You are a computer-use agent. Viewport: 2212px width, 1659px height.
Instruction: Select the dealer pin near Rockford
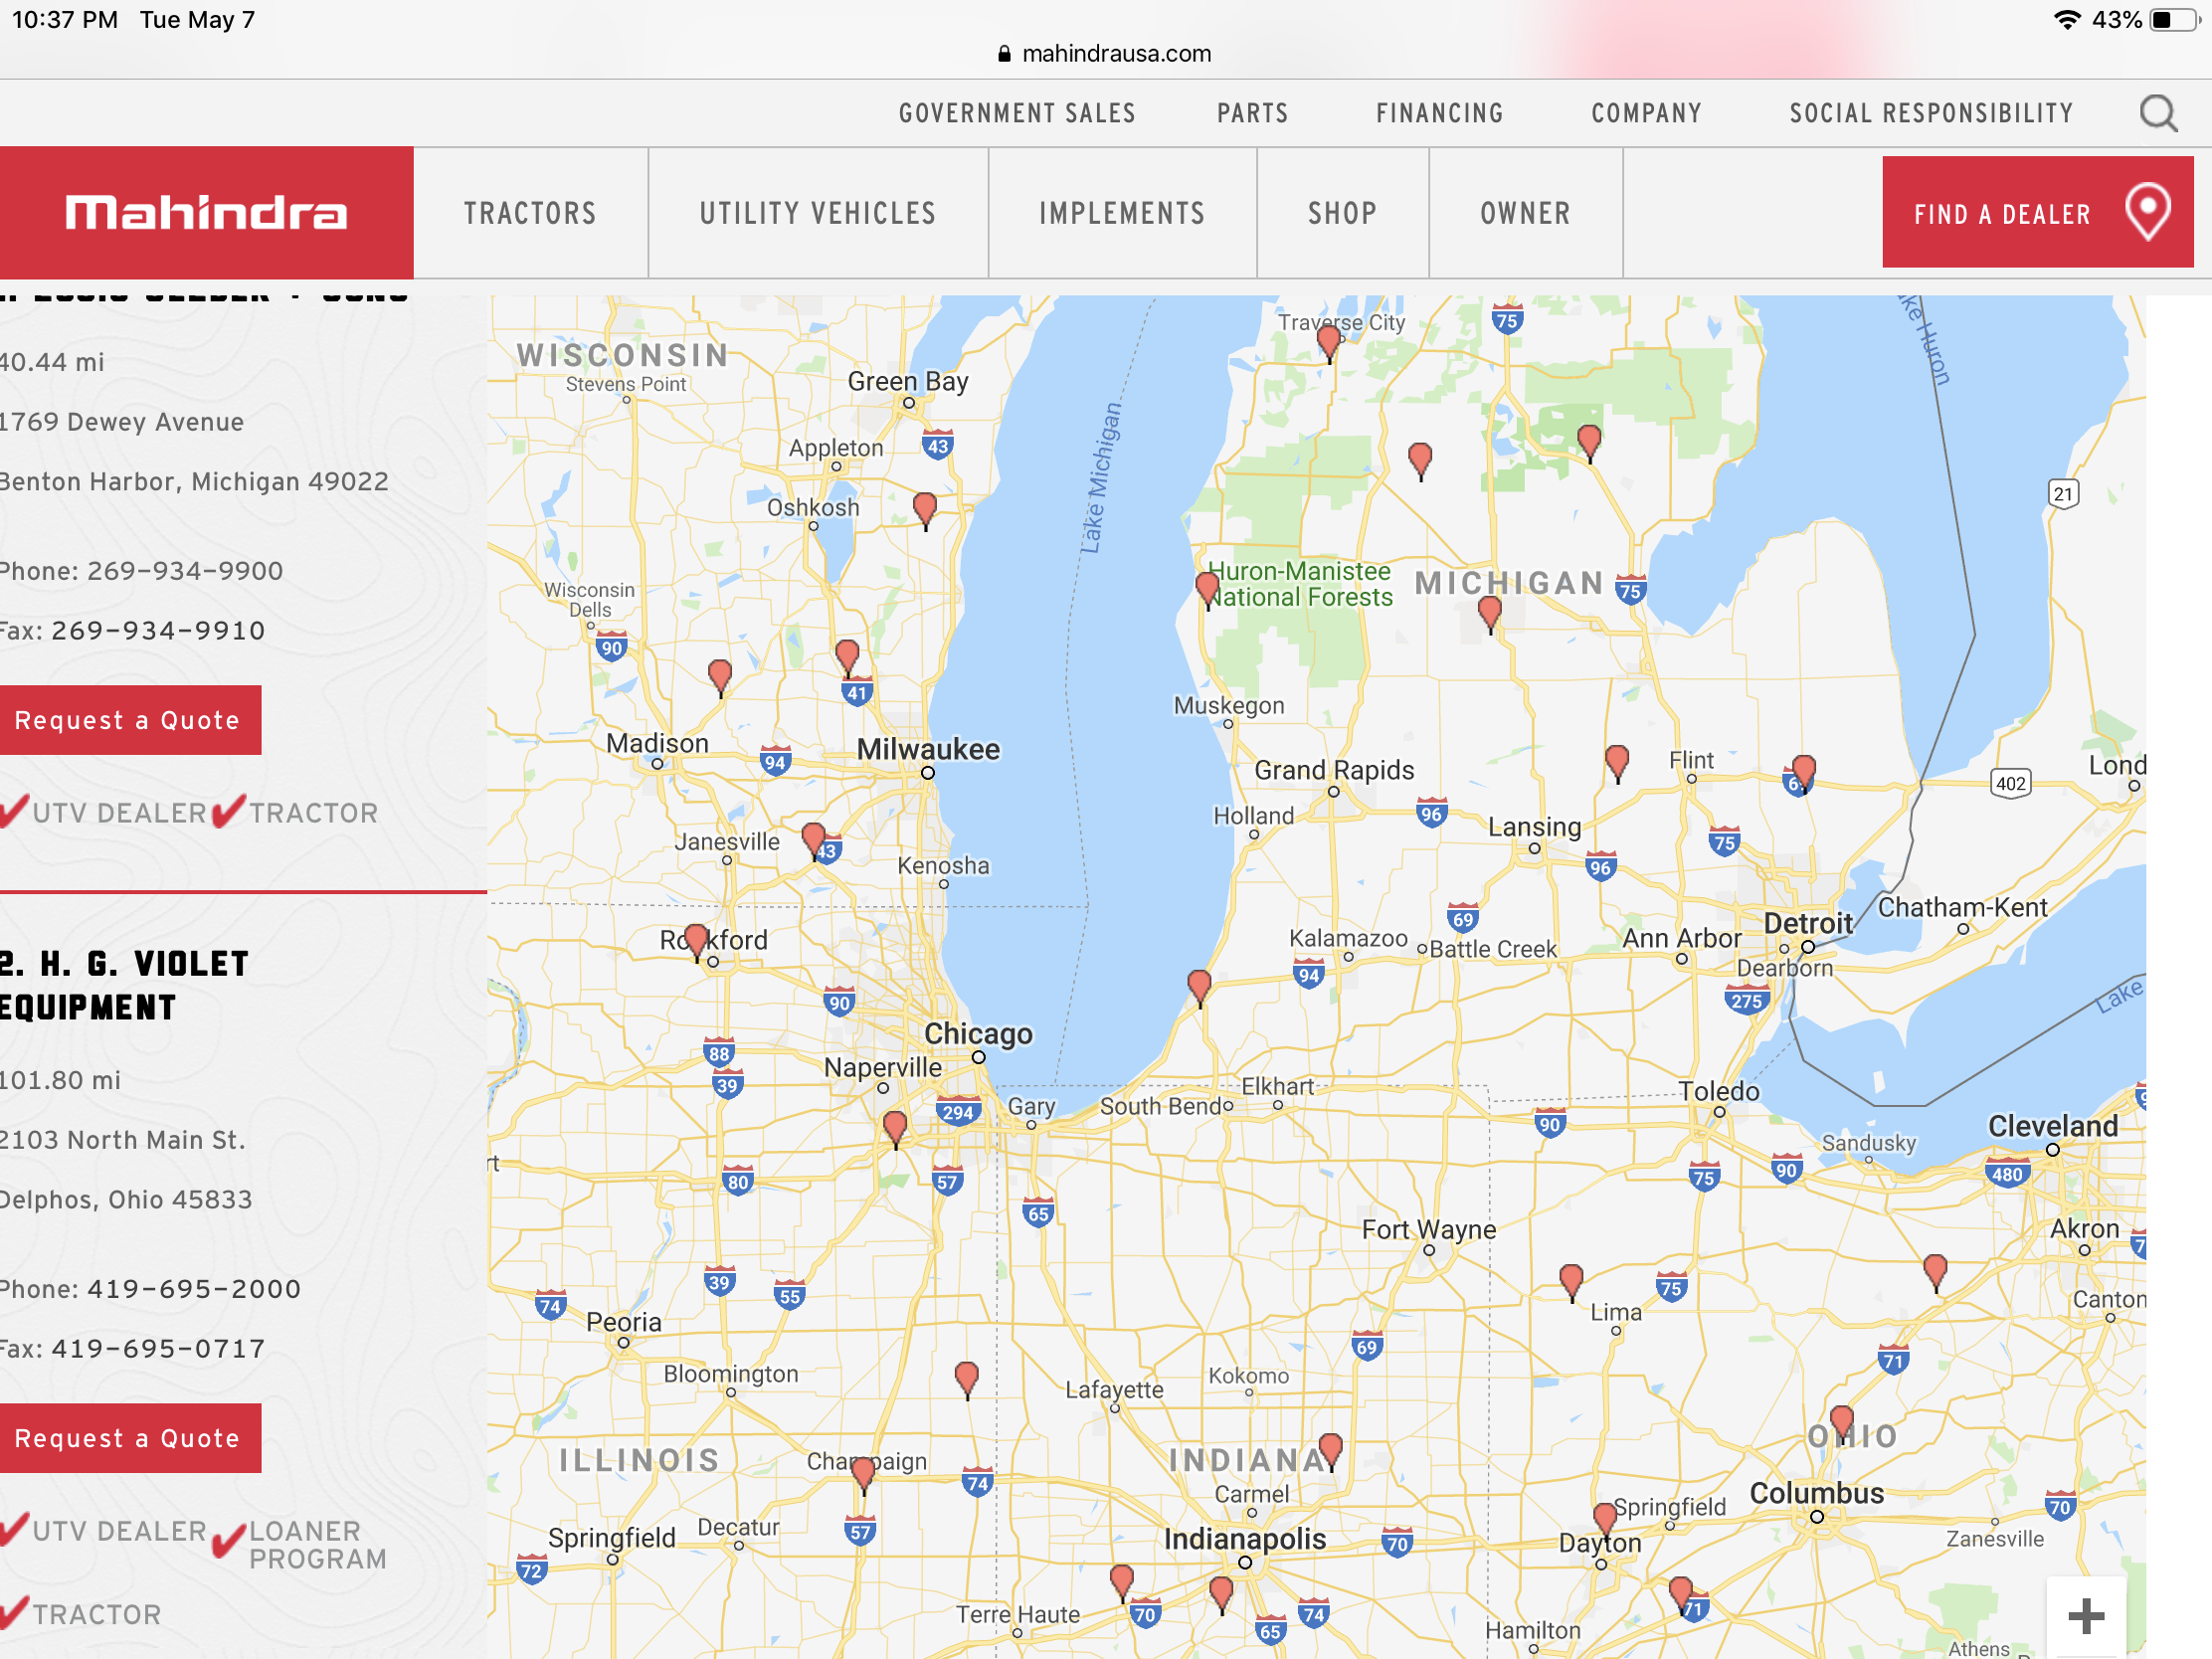(697, 943)
